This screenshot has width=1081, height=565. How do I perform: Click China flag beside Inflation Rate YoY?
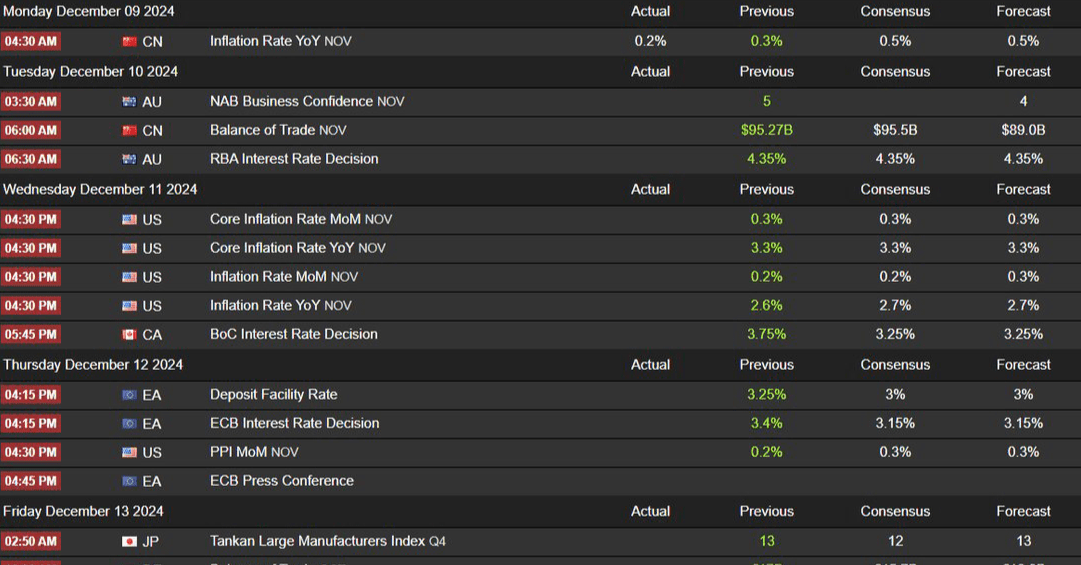[129, 41]
